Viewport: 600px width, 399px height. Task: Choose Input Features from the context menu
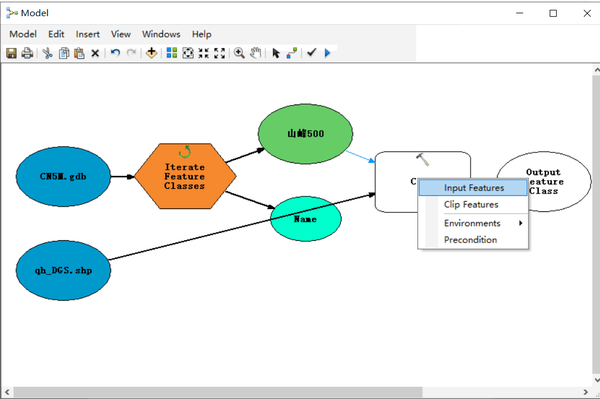(x=473, y=188)
